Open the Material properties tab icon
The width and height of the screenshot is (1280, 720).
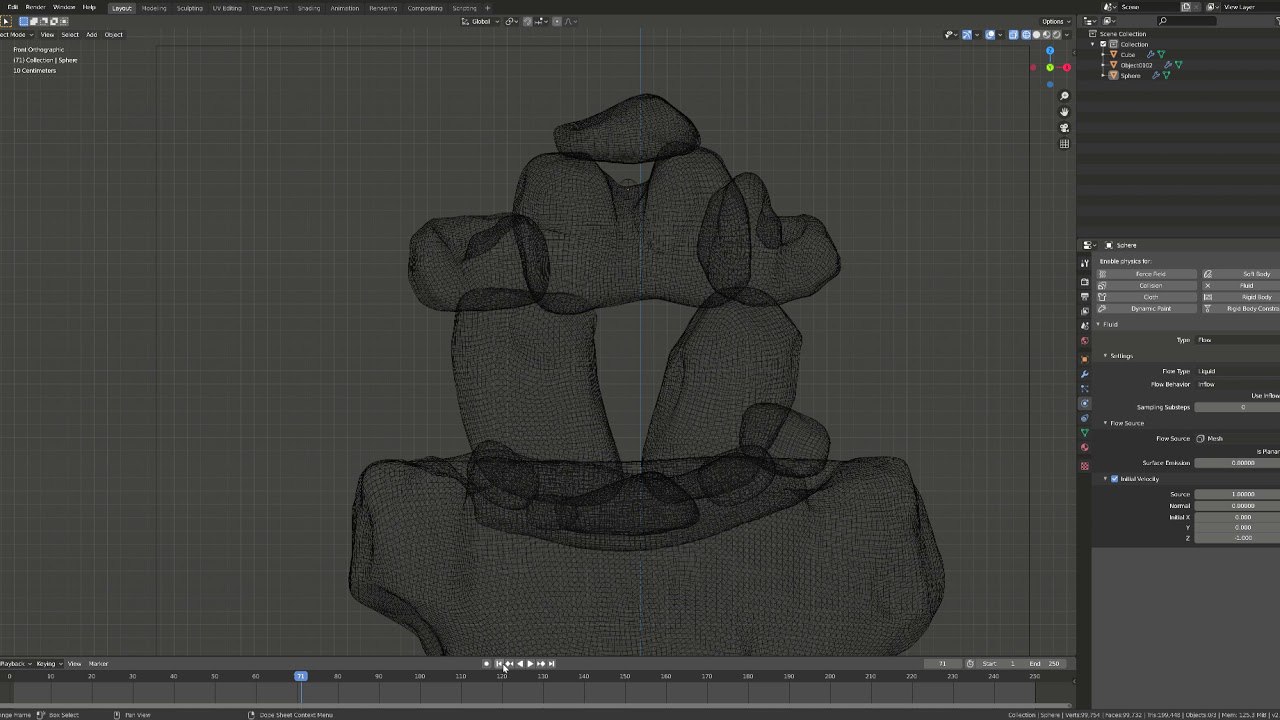(1085, 447)
